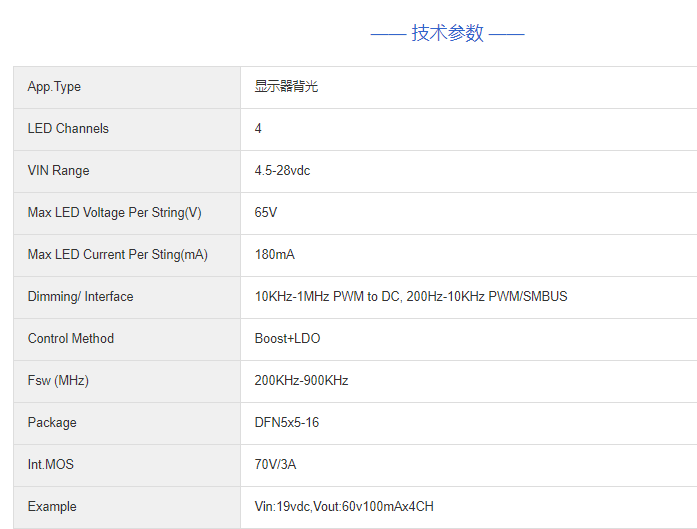The height and width of the screenshot is (529, 697).
Task: Select Max LED Current Per Sting(mA) label
Action: (x=117, y=255)
